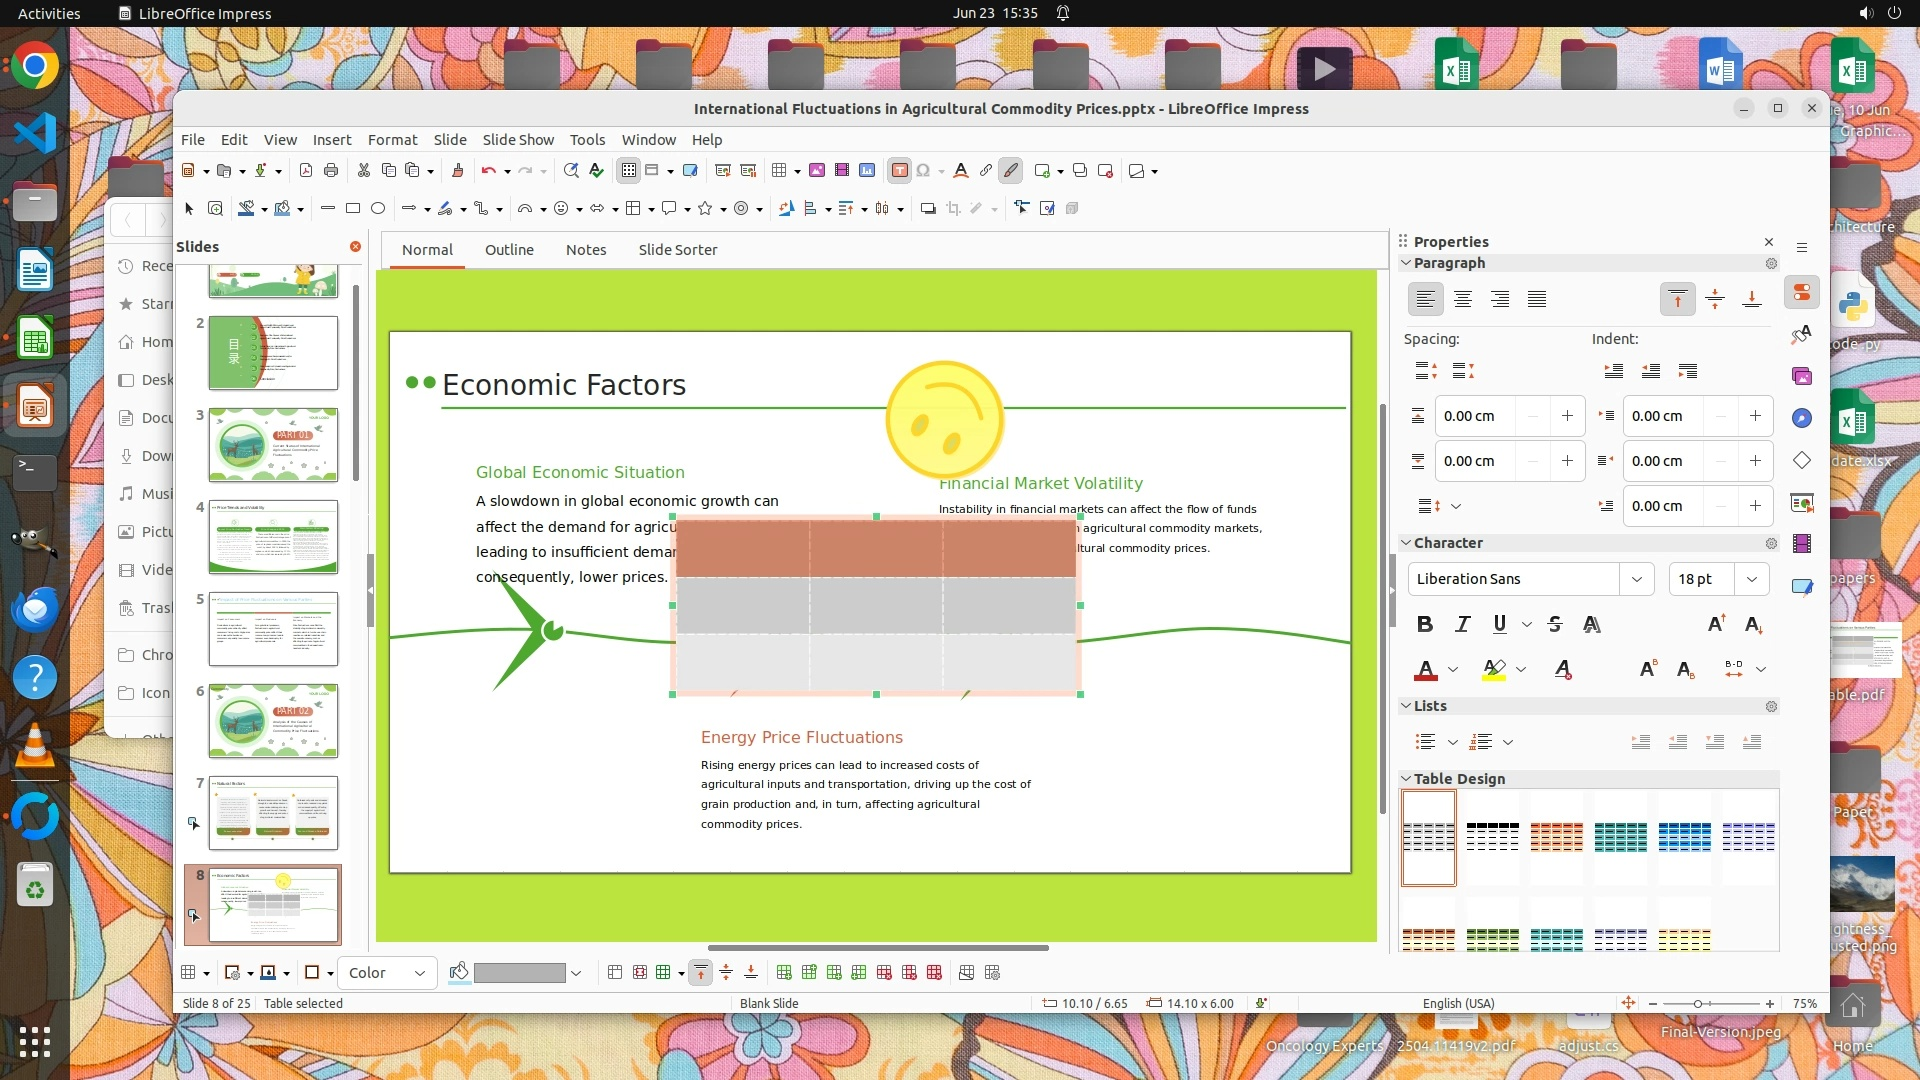Screen dimensions: 1920x1080
Task: Close the Slides panel
Action: [x=355, y=246]
